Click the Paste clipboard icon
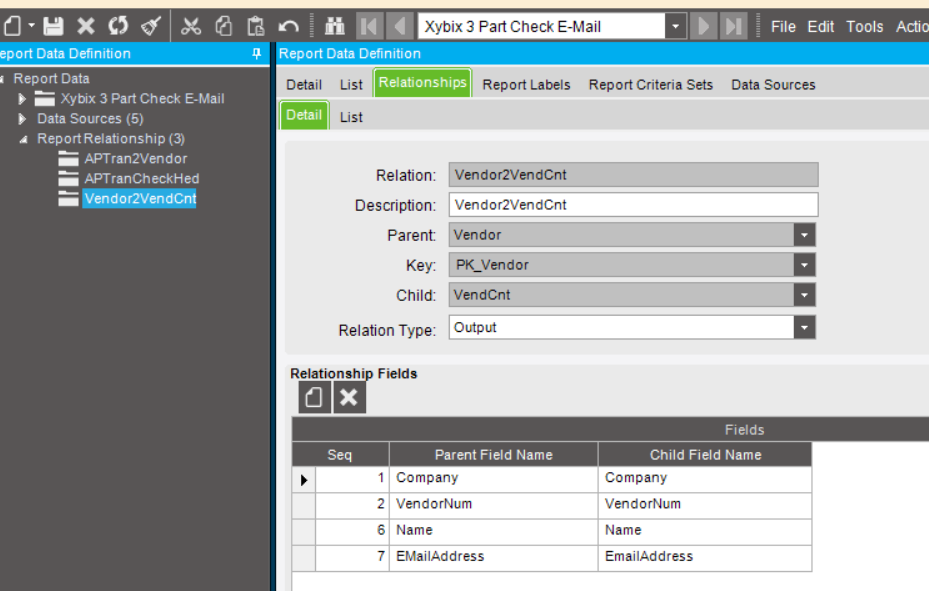 255,26
